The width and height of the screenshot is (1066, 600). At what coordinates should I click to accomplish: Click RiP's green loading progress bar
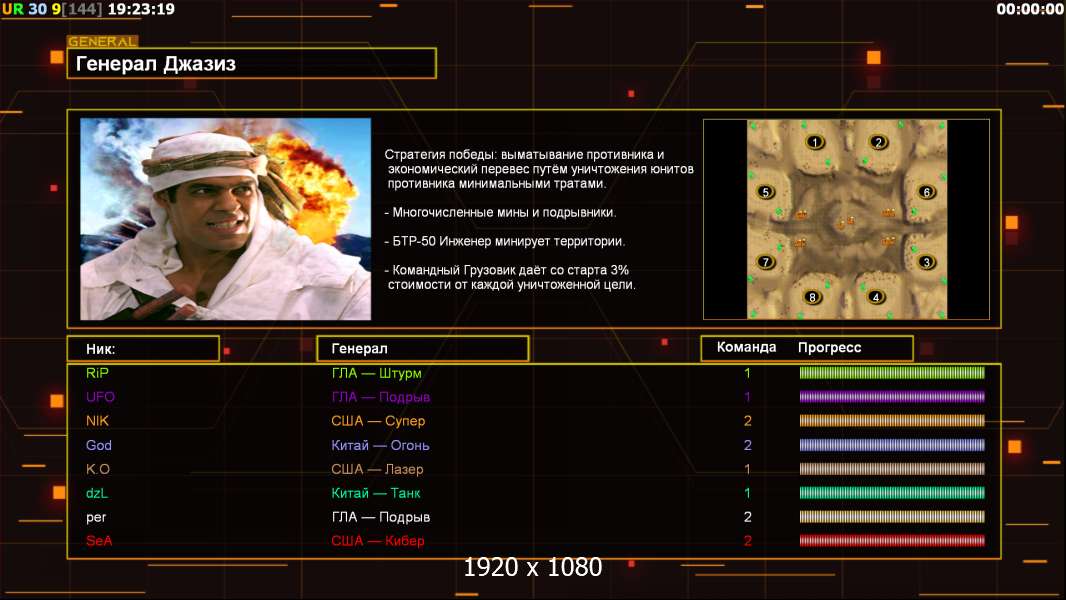(x=892, y=372)
